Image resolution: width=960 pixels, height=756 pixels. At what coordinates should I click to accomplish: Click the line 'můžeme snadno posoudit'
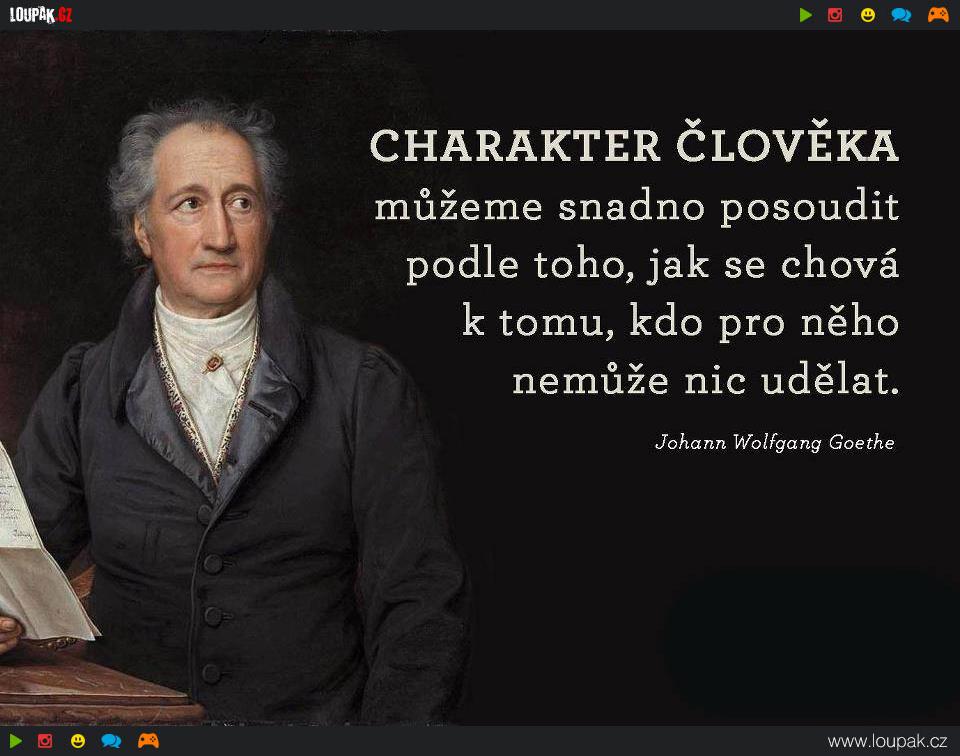(x=637, y=209)
